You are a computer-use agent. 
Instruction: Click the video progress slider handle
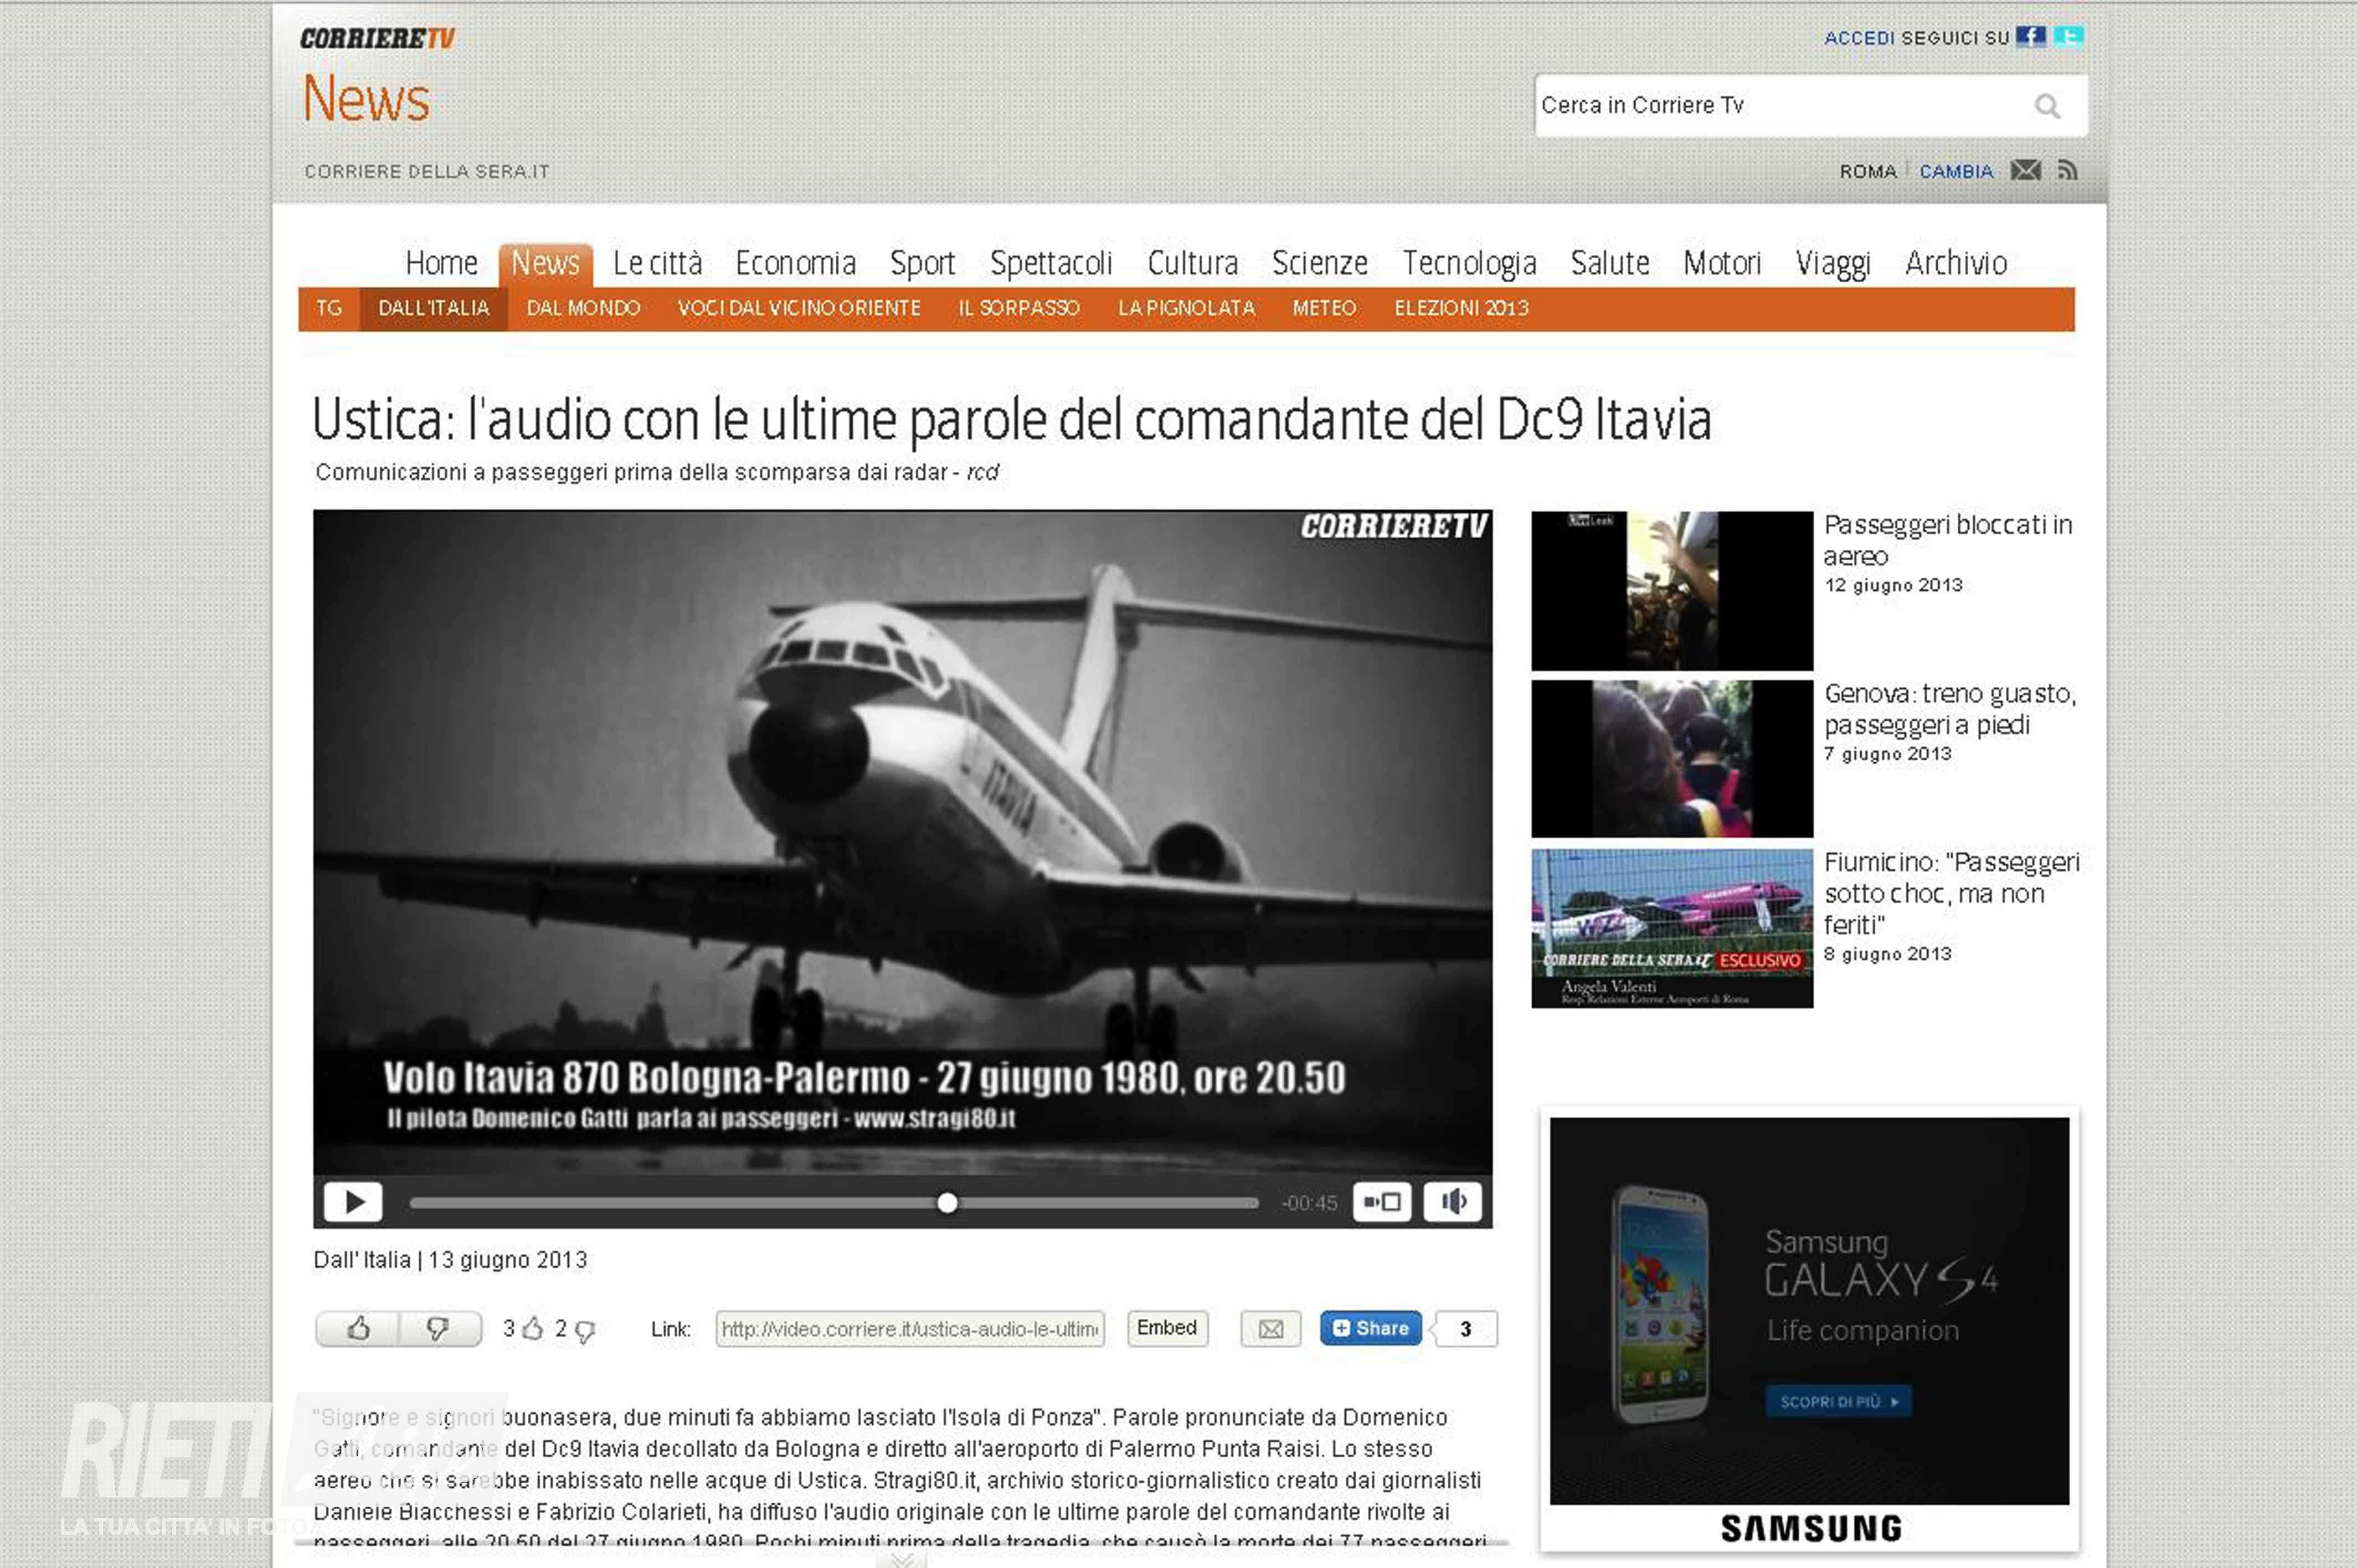(x=947, y=1202)
